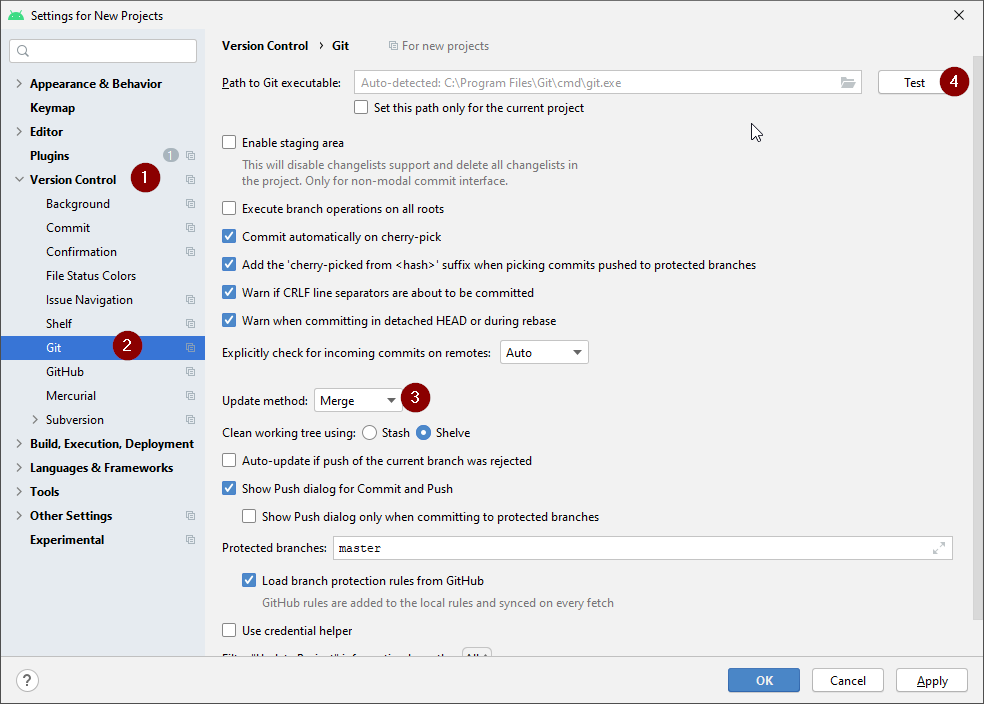The height and width of the screenshot is (704, 984).
Task: Expand the Tools section
Action: point(19,491)
